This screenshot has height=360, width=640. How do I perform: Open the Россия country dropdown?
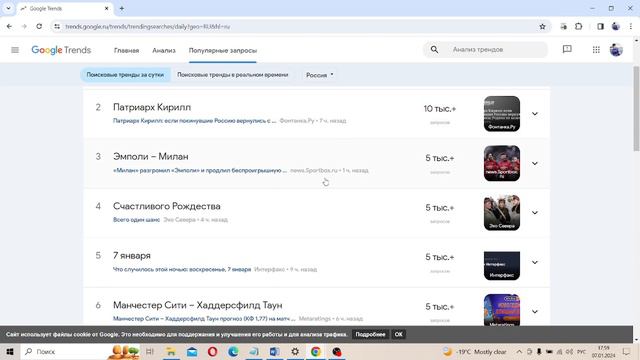tap(320, 75)
